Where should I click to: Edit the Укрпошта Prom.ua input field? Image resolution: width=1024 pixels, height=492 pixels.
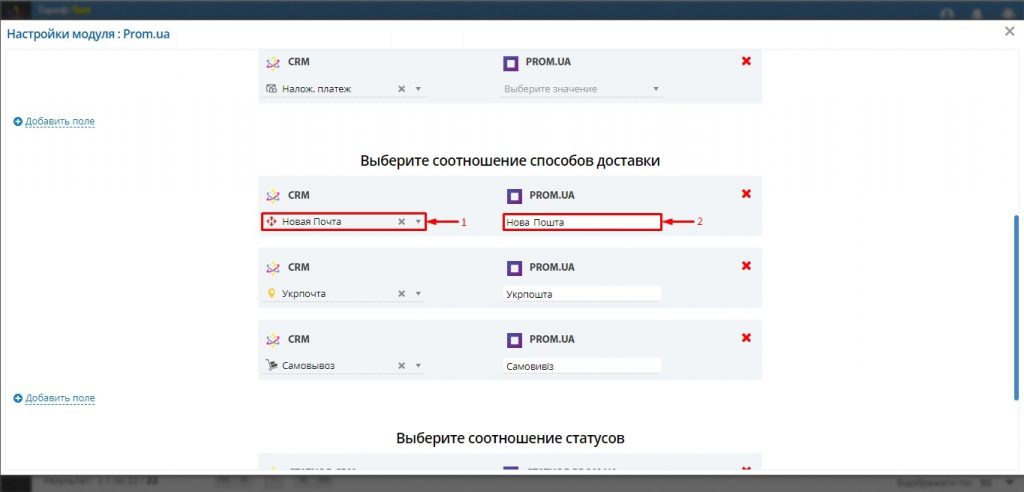[x=581, y=294]
